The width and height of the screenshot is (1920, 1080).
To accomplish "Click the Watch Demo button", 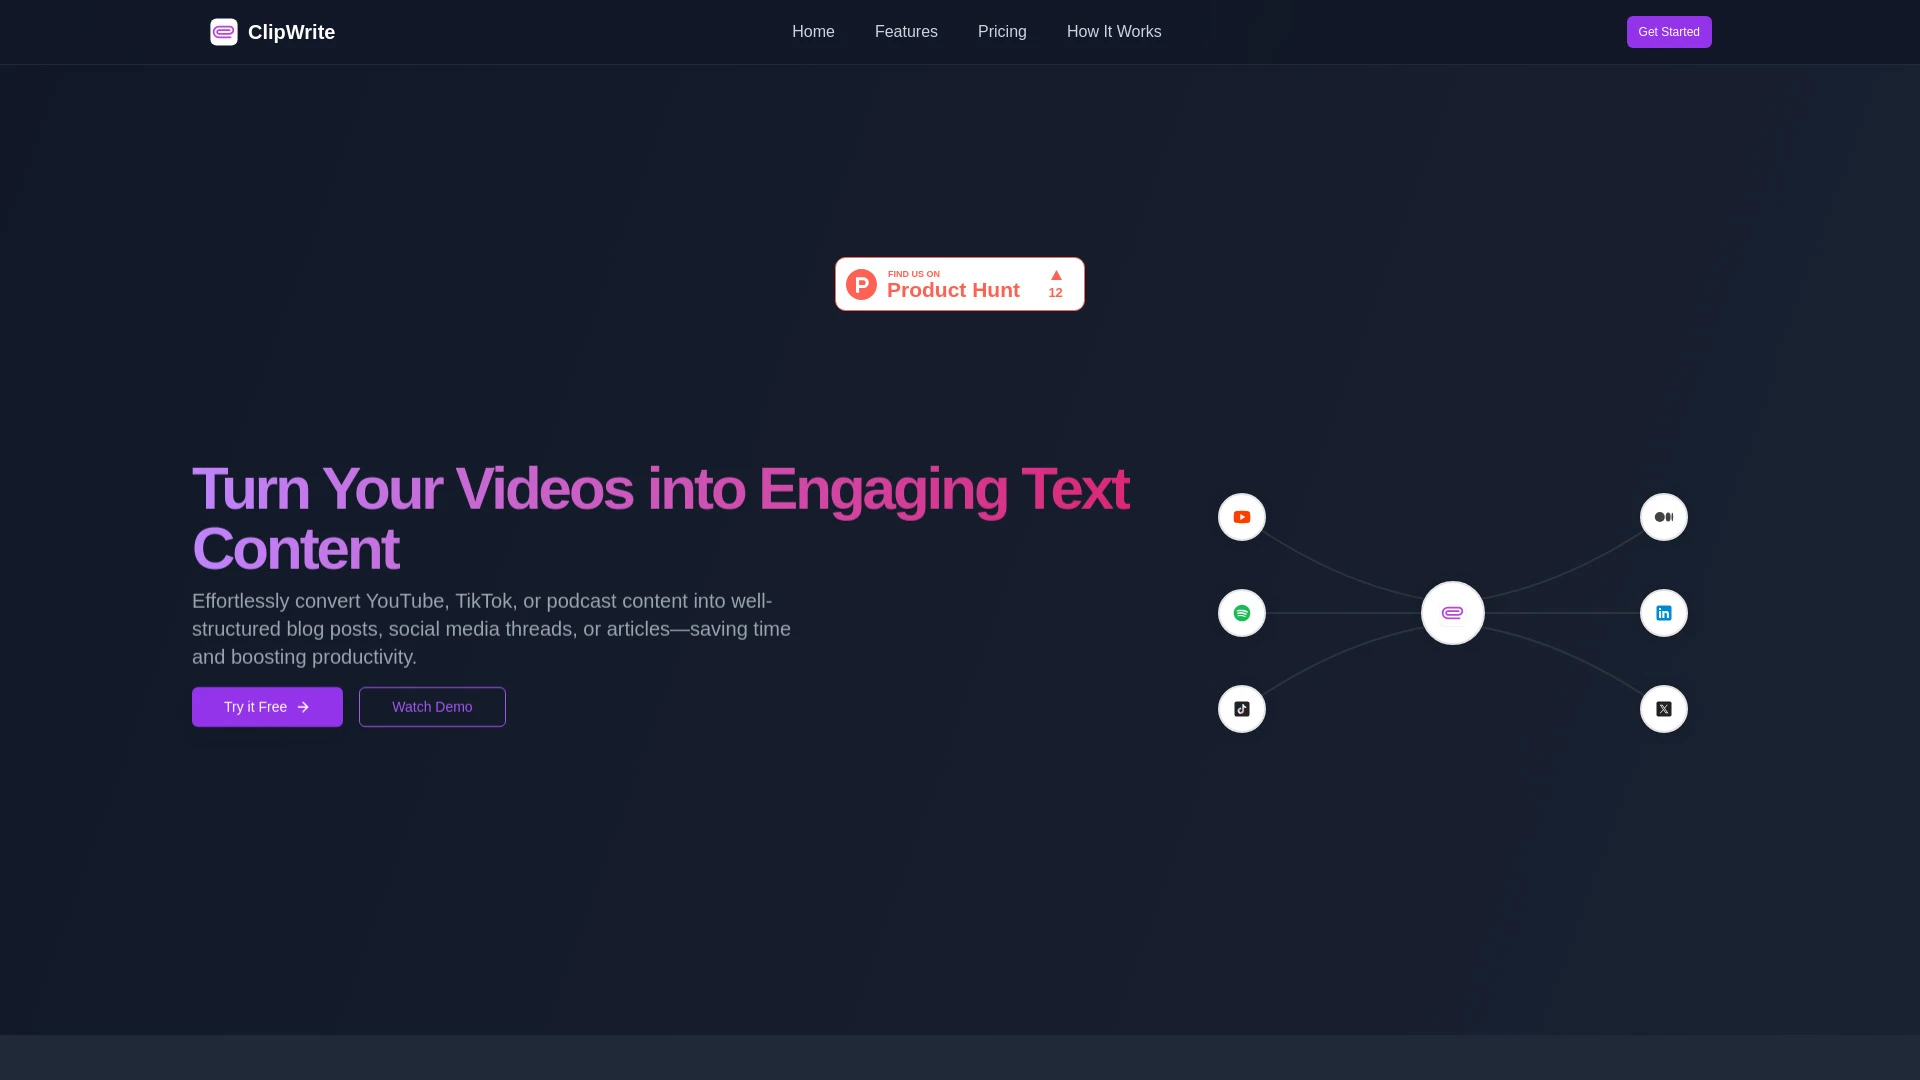I will 431,707.
